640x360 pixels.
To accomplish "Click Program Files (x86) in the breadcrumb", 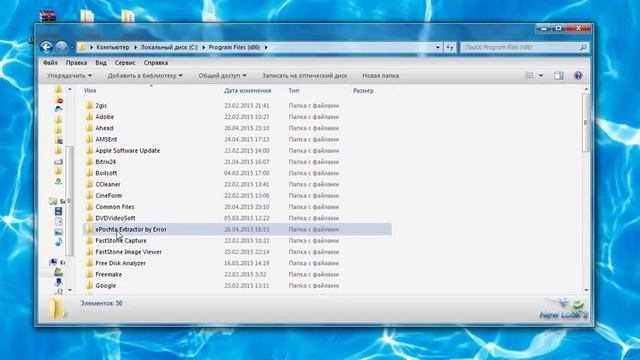I will [x=234, y=47].
